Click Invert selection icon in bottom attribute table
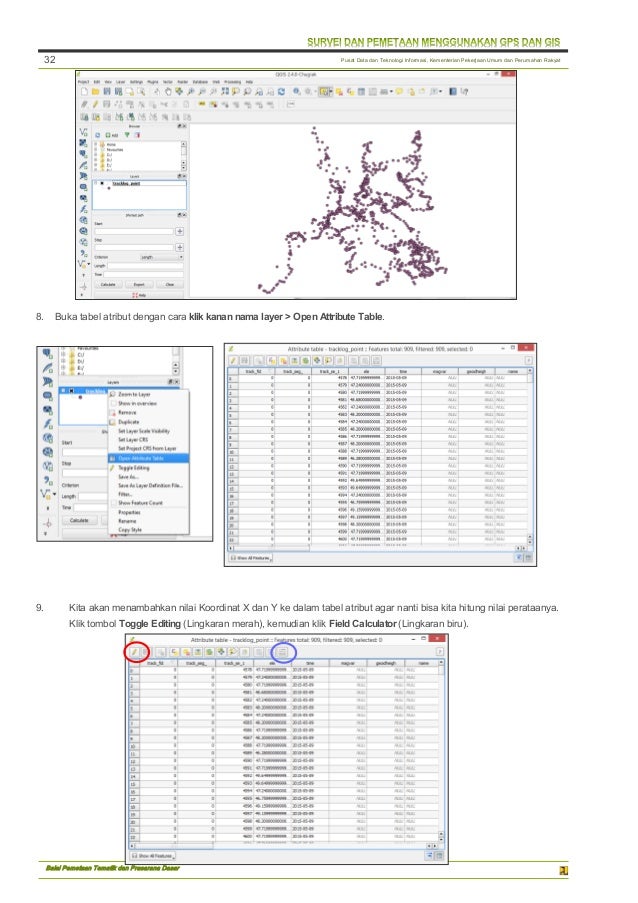Screen dimensions: 638x903 pos(209,652)
